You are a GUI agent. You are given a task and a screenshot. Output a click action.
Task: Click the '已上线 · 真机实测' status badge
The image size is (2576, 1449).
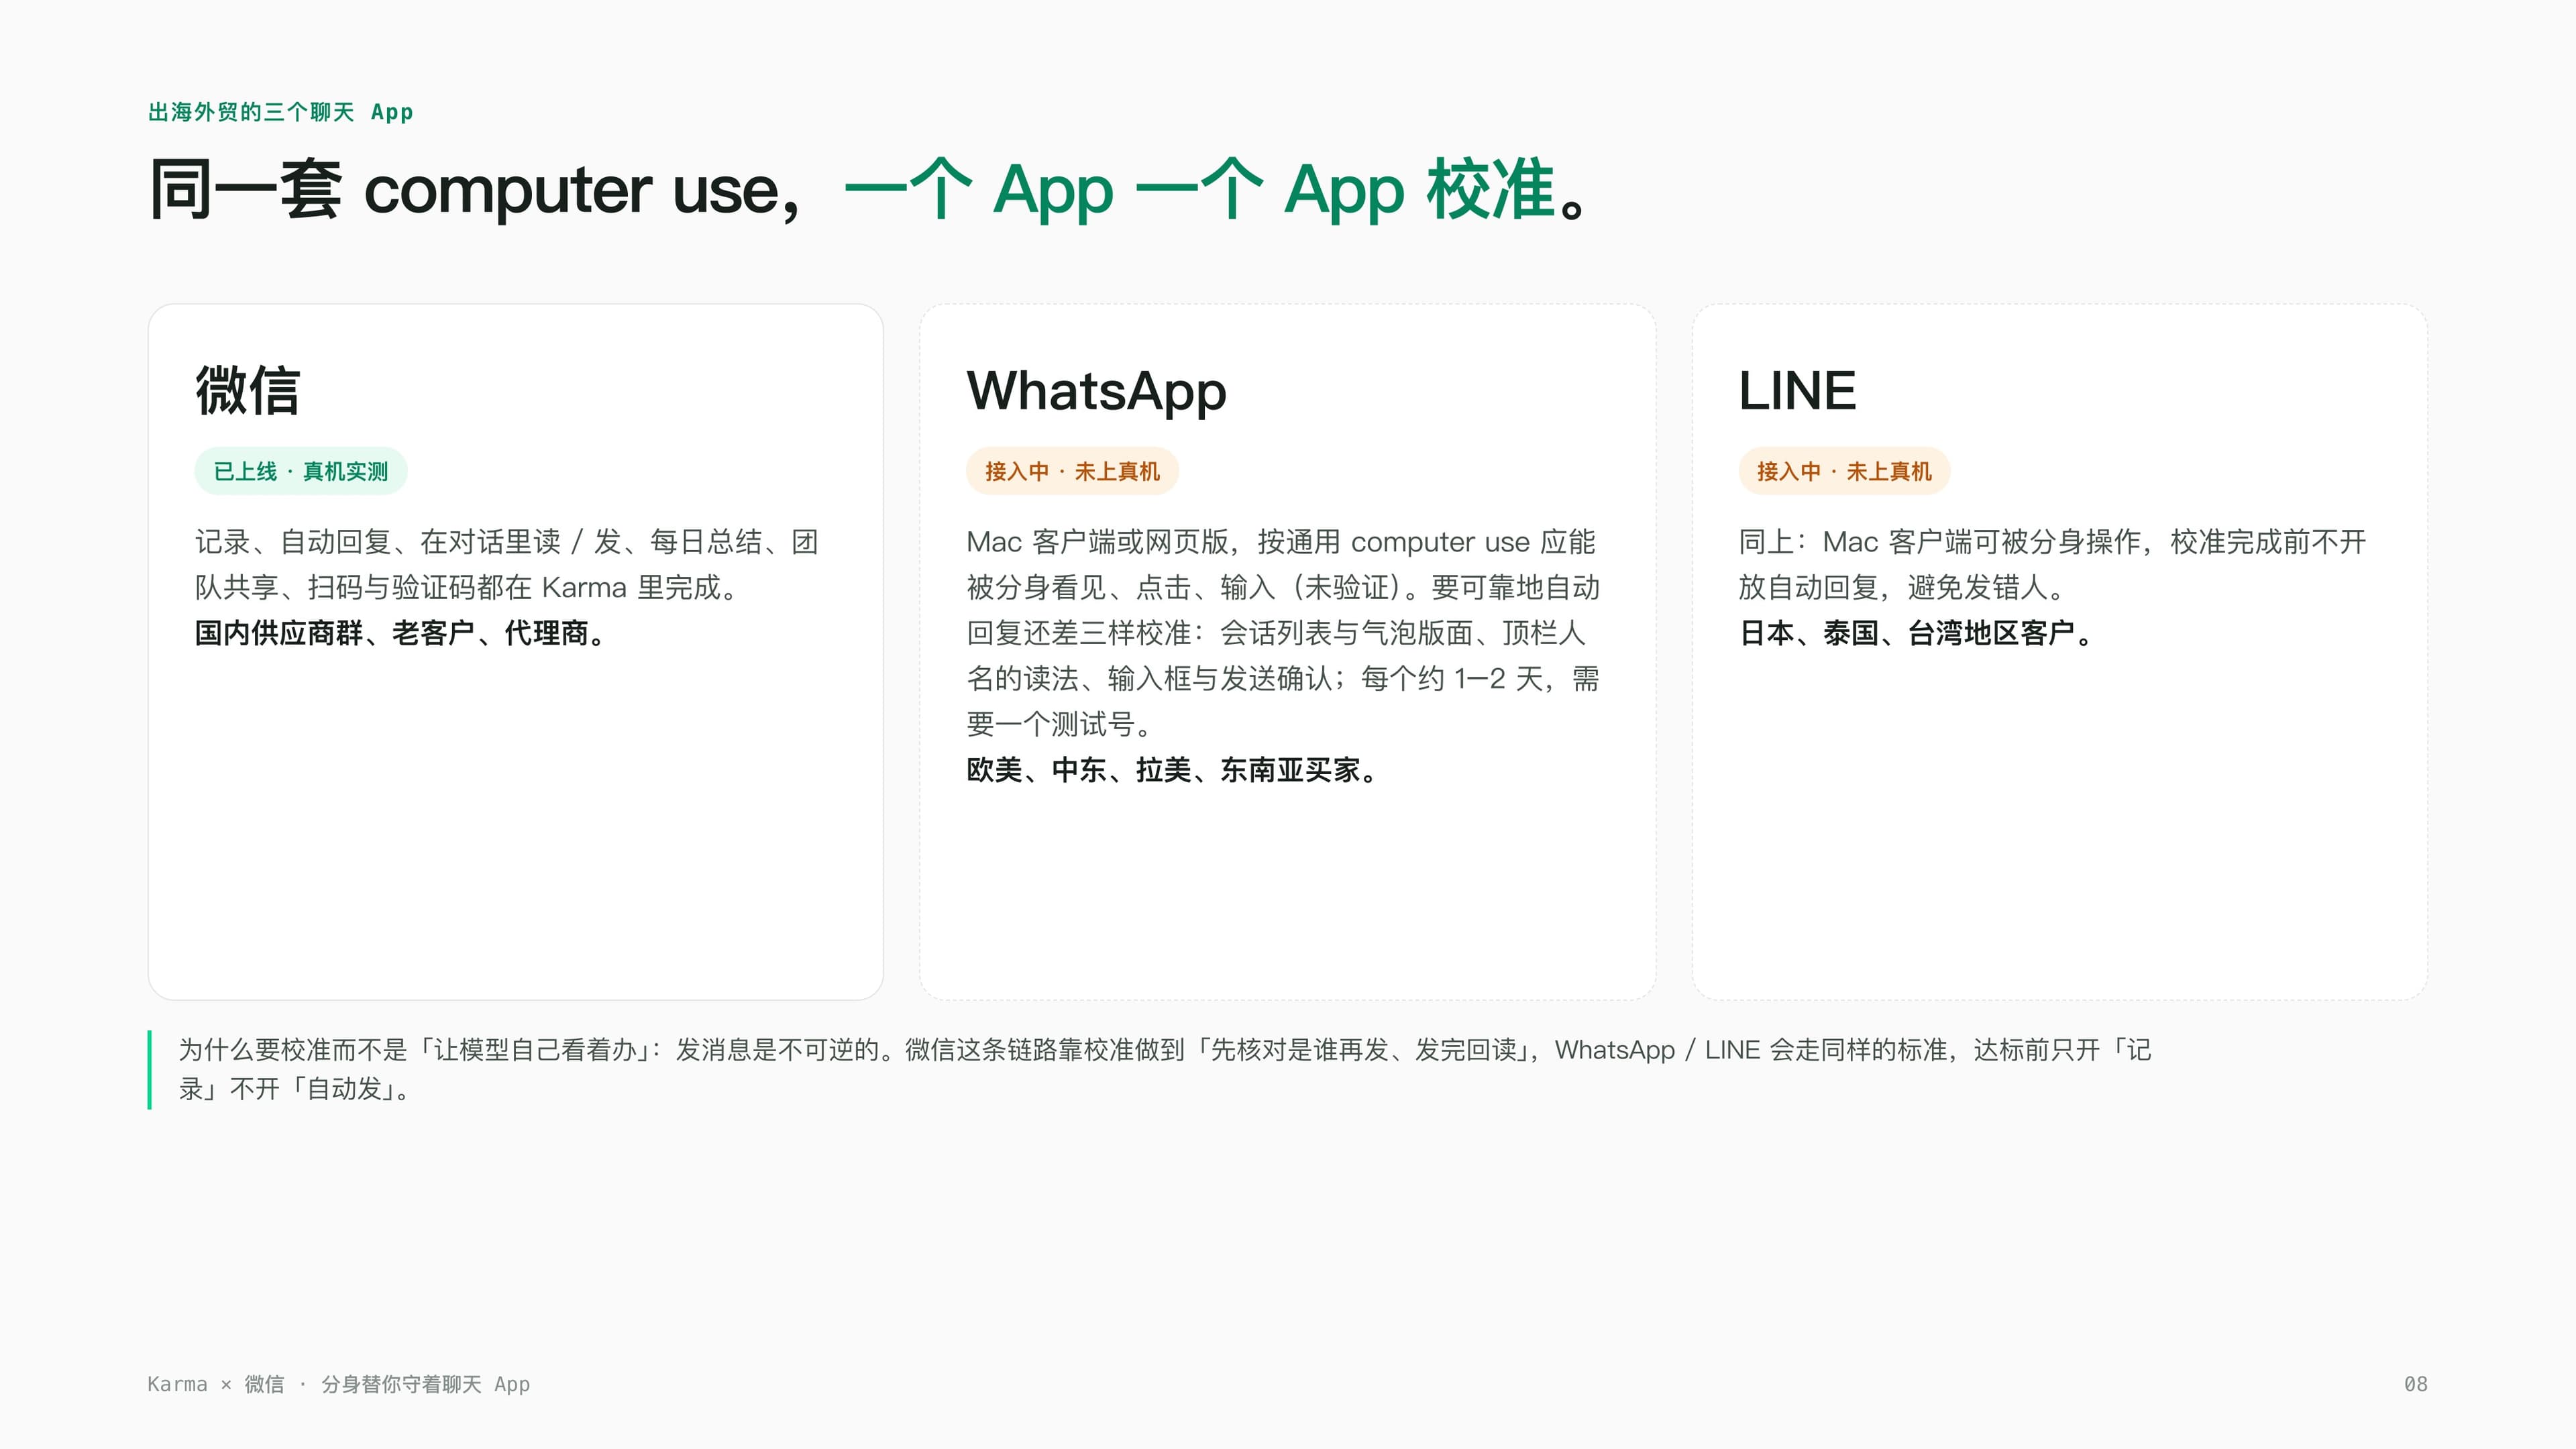click(301, 471)
